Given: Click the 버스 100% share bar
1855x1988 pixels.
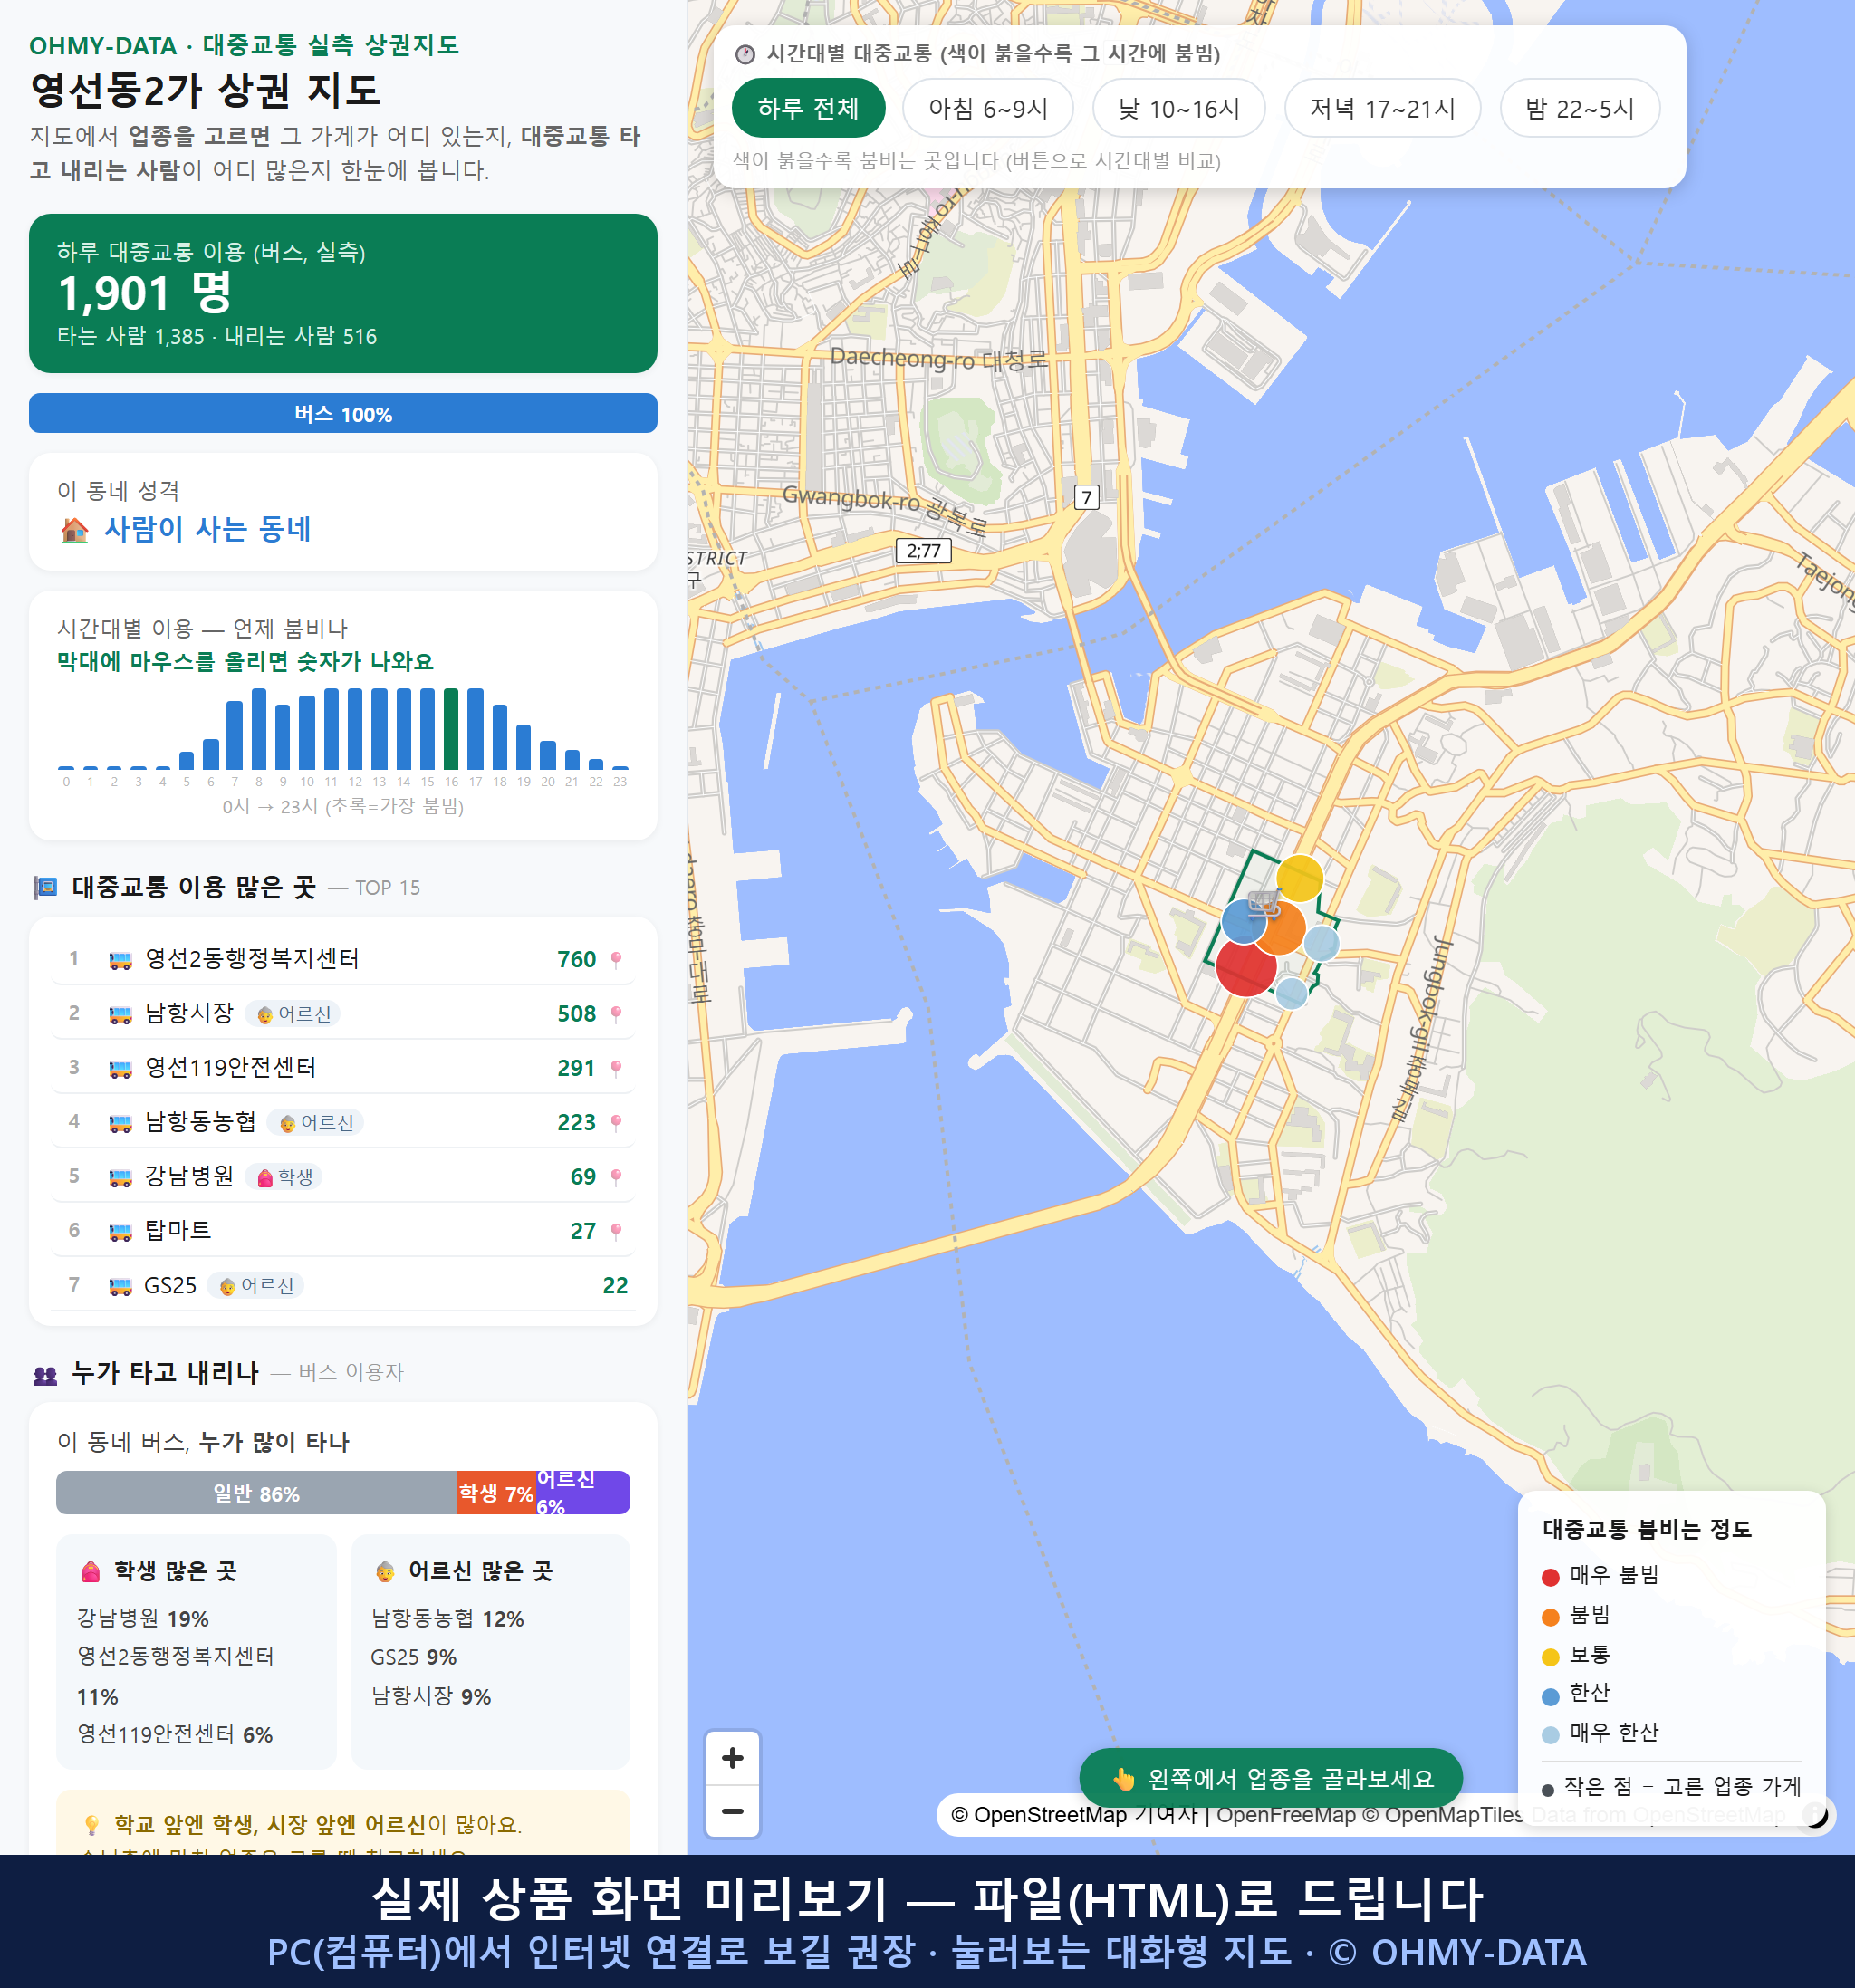Looking at the screenshot, I should point(343,413).
